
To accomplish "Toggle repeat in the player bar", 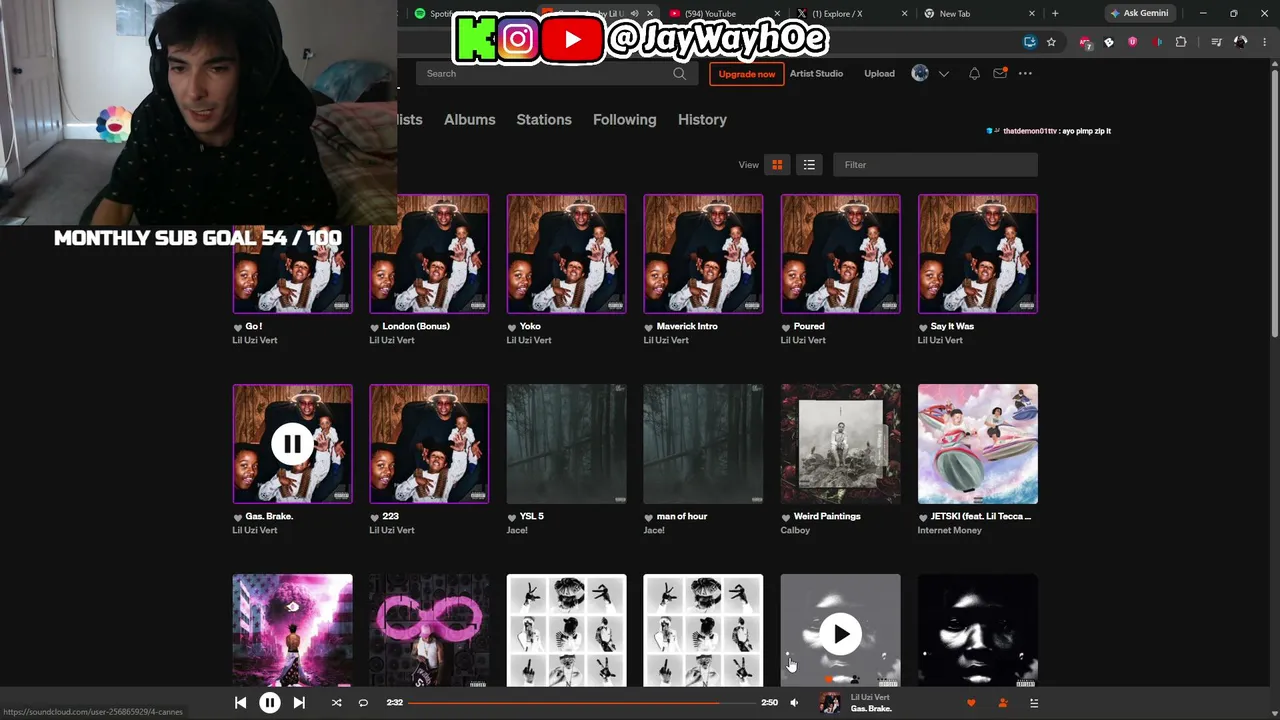I will tap(363, 703).
